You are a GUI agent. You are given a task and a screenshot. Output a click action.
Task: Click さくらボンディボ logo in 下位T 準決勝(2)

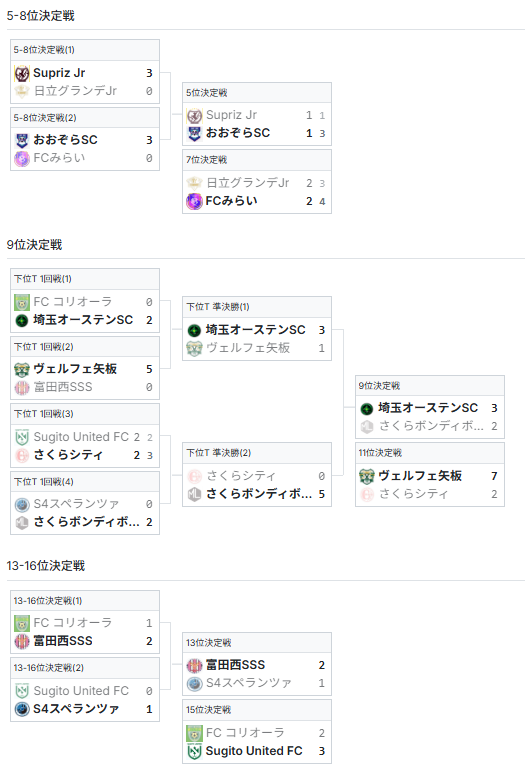[x=194, y=494]
